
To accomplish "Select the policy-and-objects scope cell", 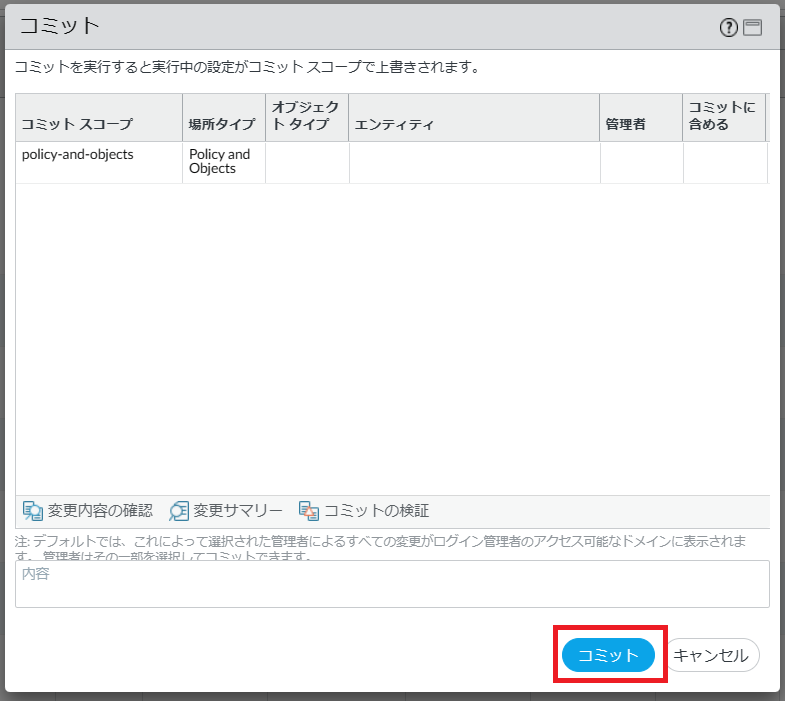I will (x=99, y=162).
